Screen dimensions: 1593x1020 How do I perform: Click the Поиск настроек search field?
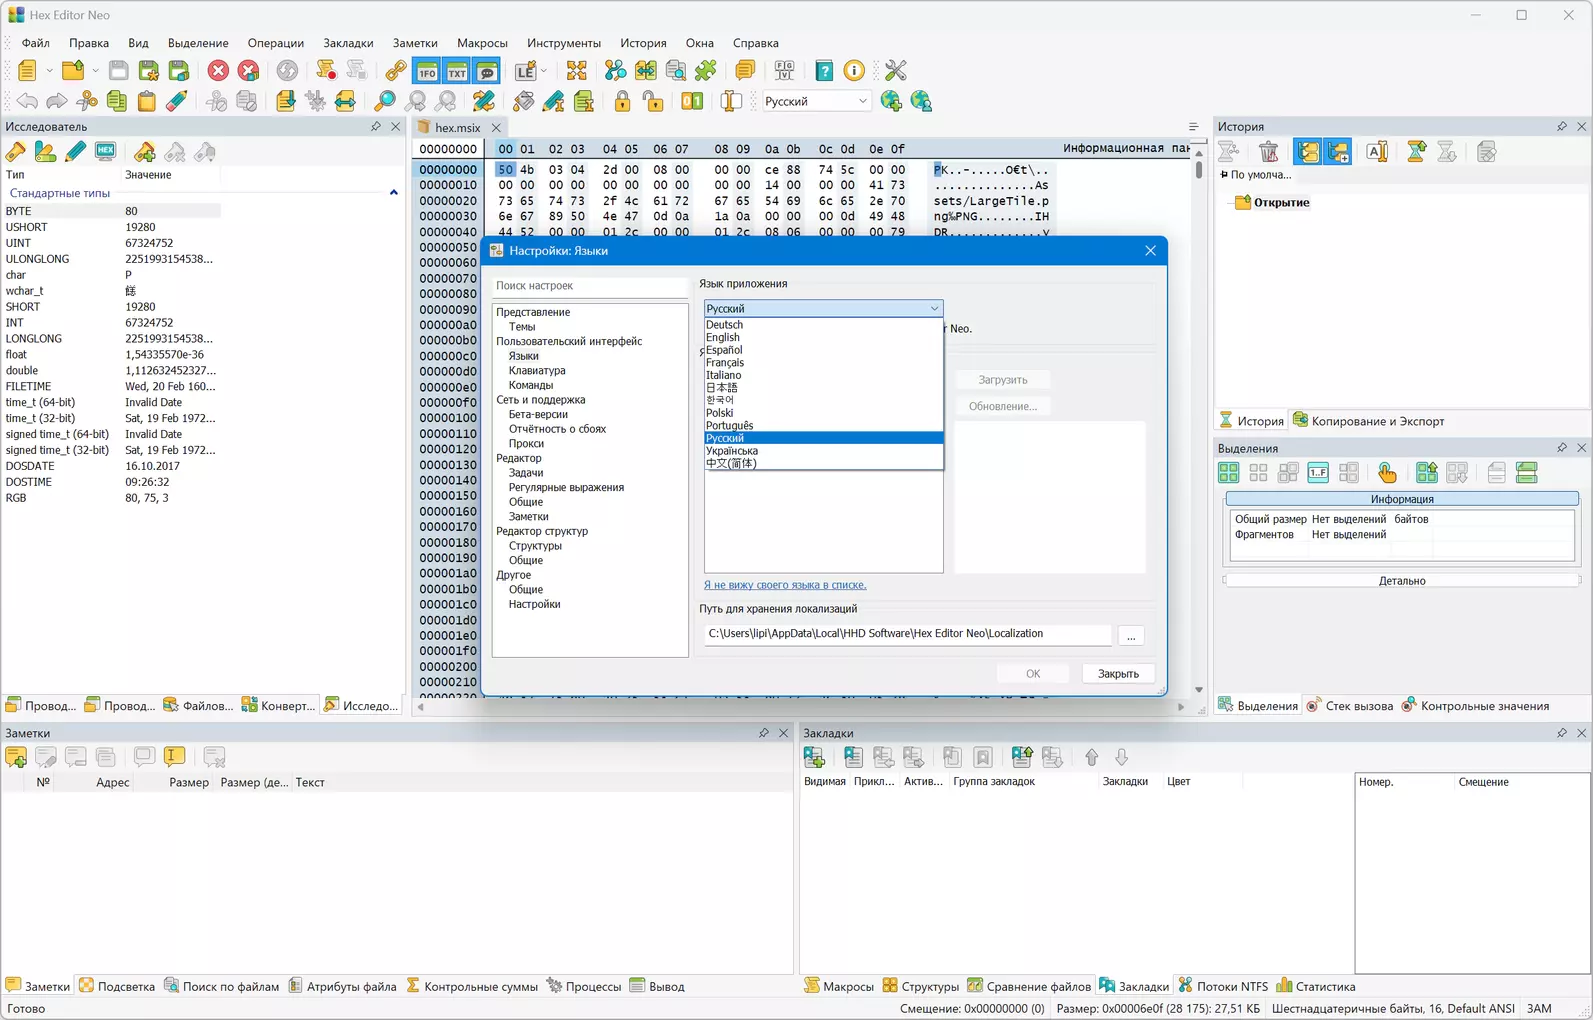click(589, 286)
